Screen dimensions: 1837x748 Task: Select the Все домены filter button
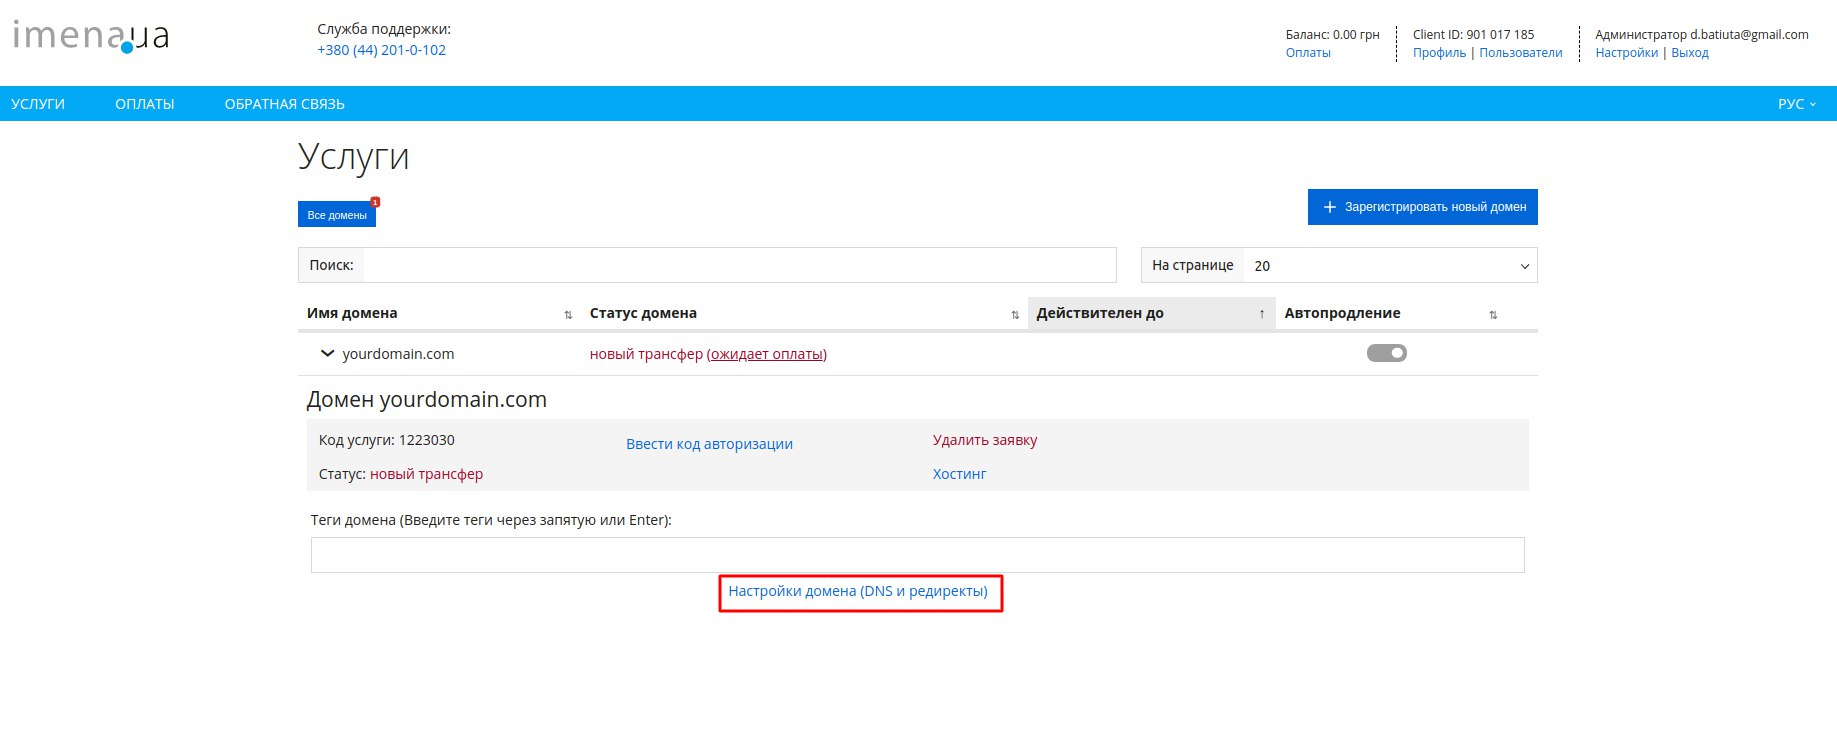(337, 215)
